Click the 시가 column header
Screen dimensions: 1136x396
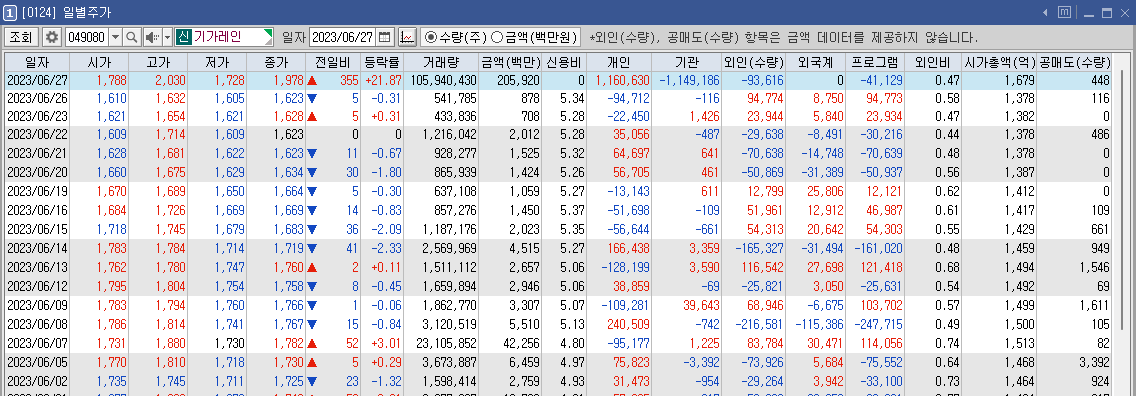99,62
